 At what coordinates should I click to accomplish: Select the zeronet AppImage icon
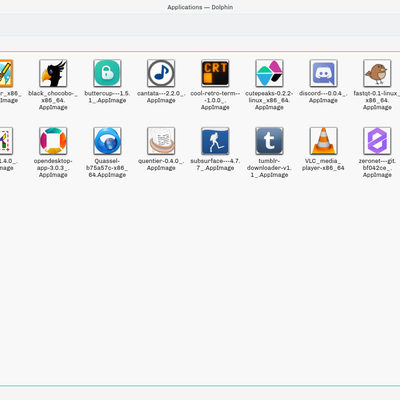pyautogui.click(x=377, y=141)
